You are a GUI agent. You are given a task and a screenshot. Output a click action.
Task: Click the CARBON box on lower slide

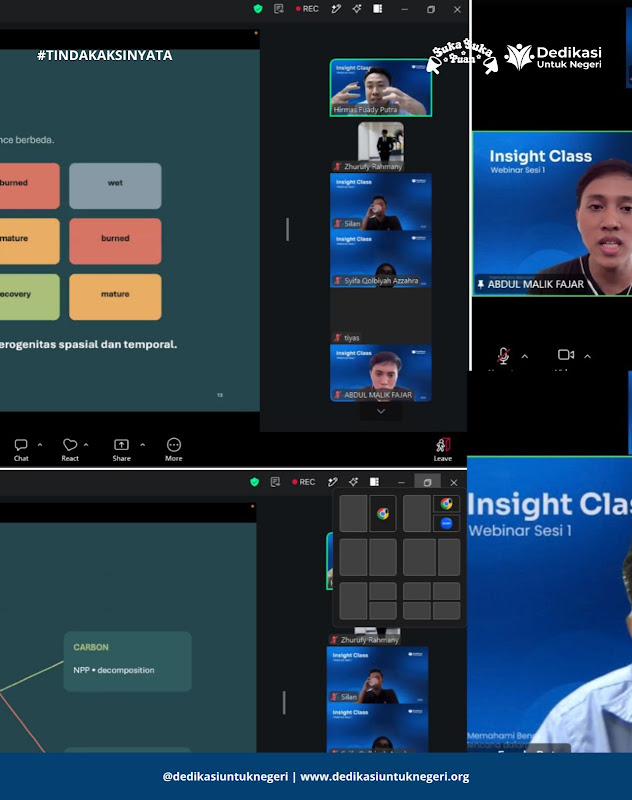click(x=128, y=662)
